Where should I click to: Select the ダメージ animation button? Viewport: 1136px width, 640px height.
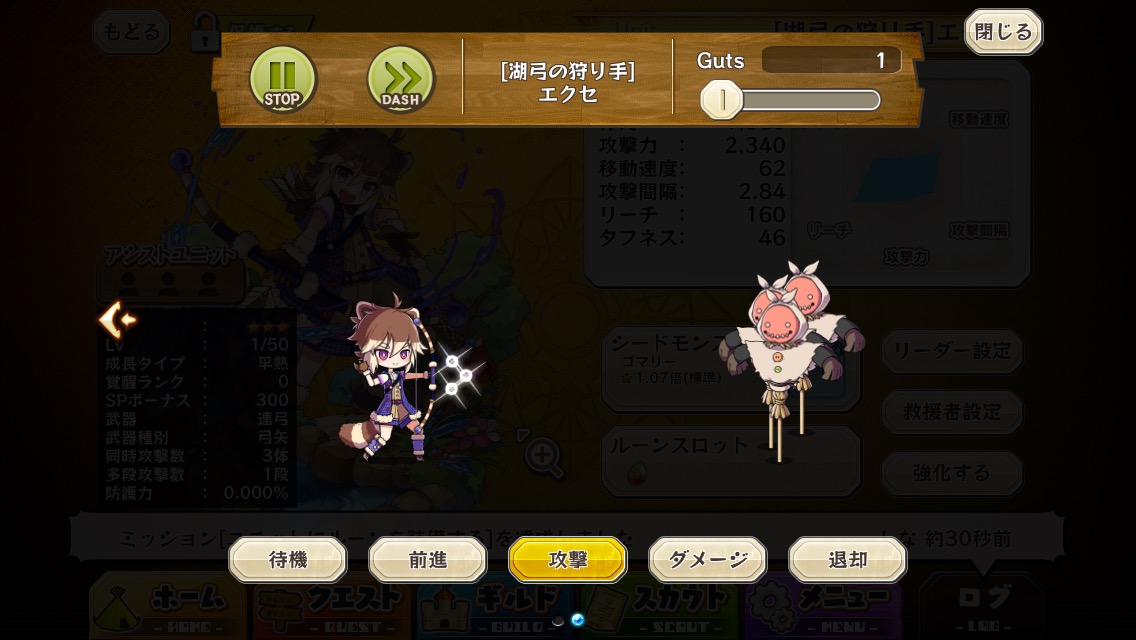(707, 560)
